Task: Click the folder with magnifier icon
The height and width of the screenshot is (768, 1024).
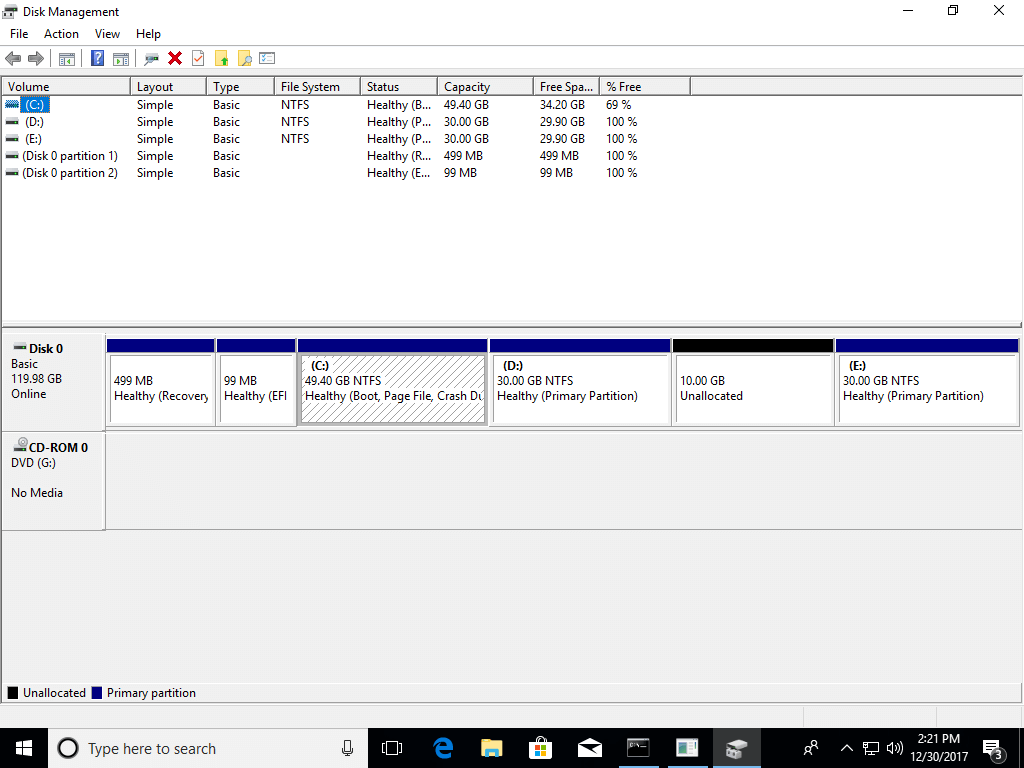Action: (244, 59)
